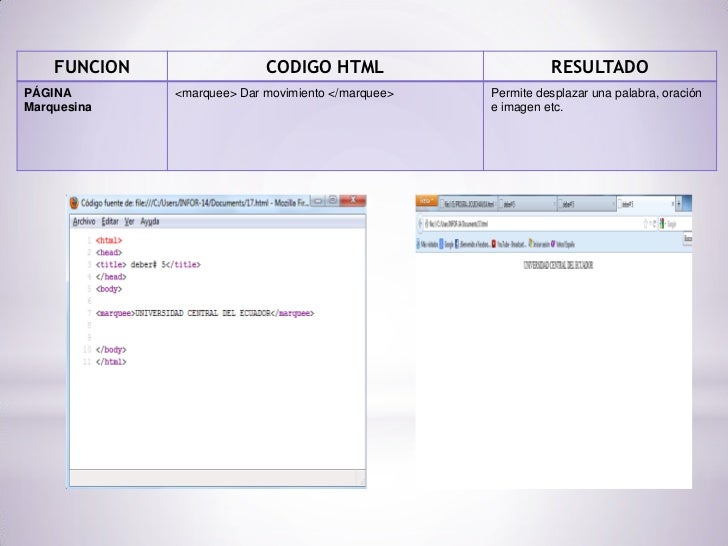Open the orange Firefox menu button
The height and width of the screenshot is (546, 728).
427,201
